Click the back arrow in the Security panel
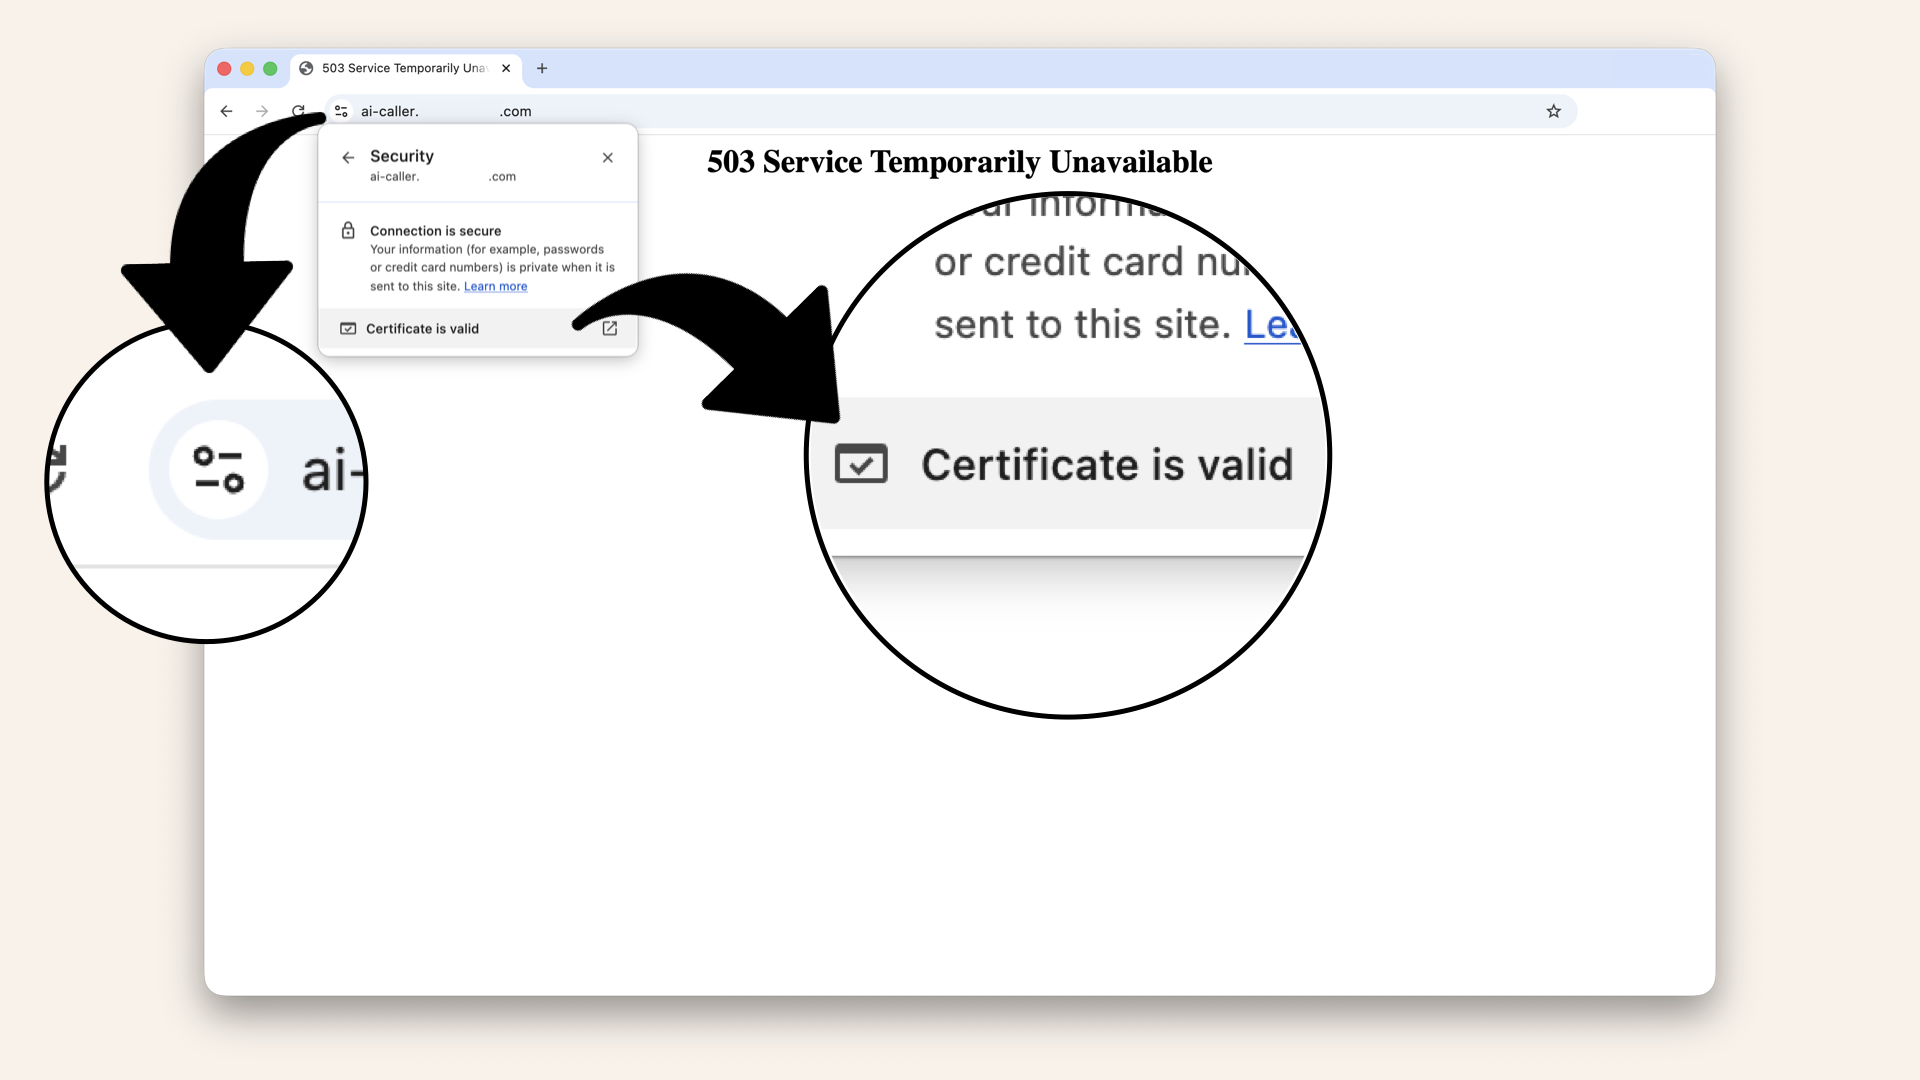The height and width of the screenshot is (1080, 1920). [347, 157]
